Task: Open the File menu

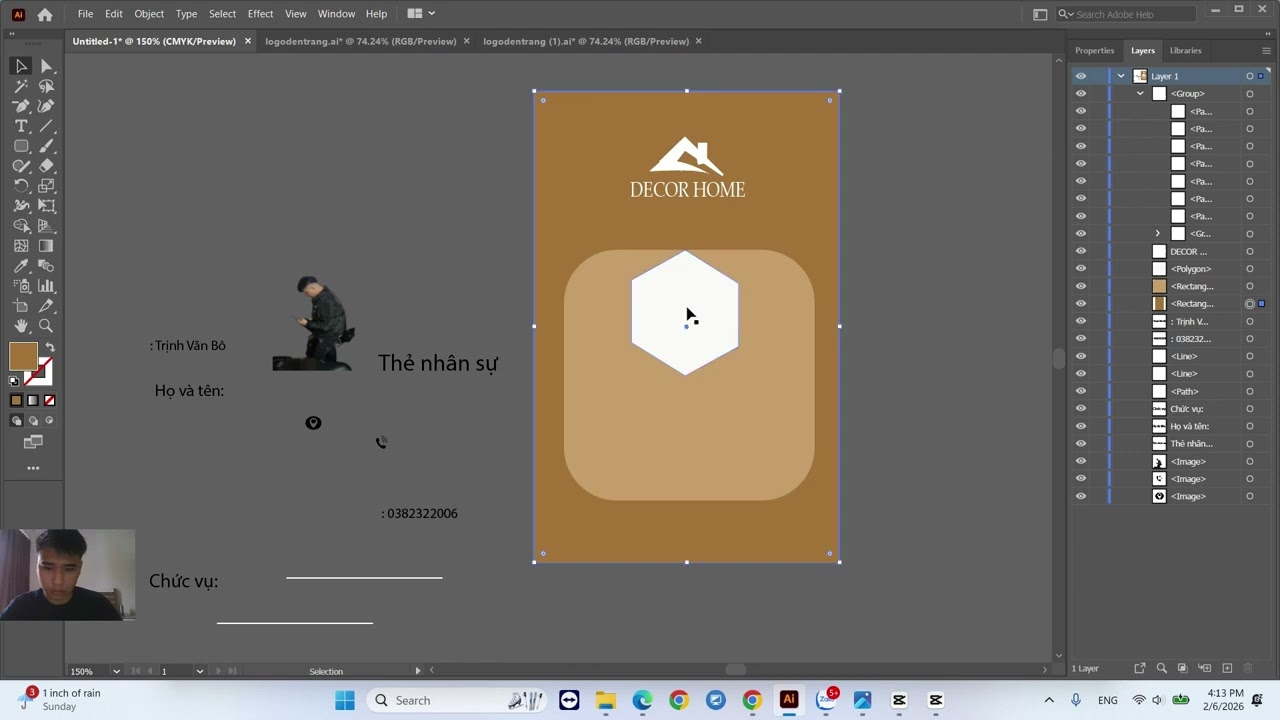Action: tap(85, 14)
